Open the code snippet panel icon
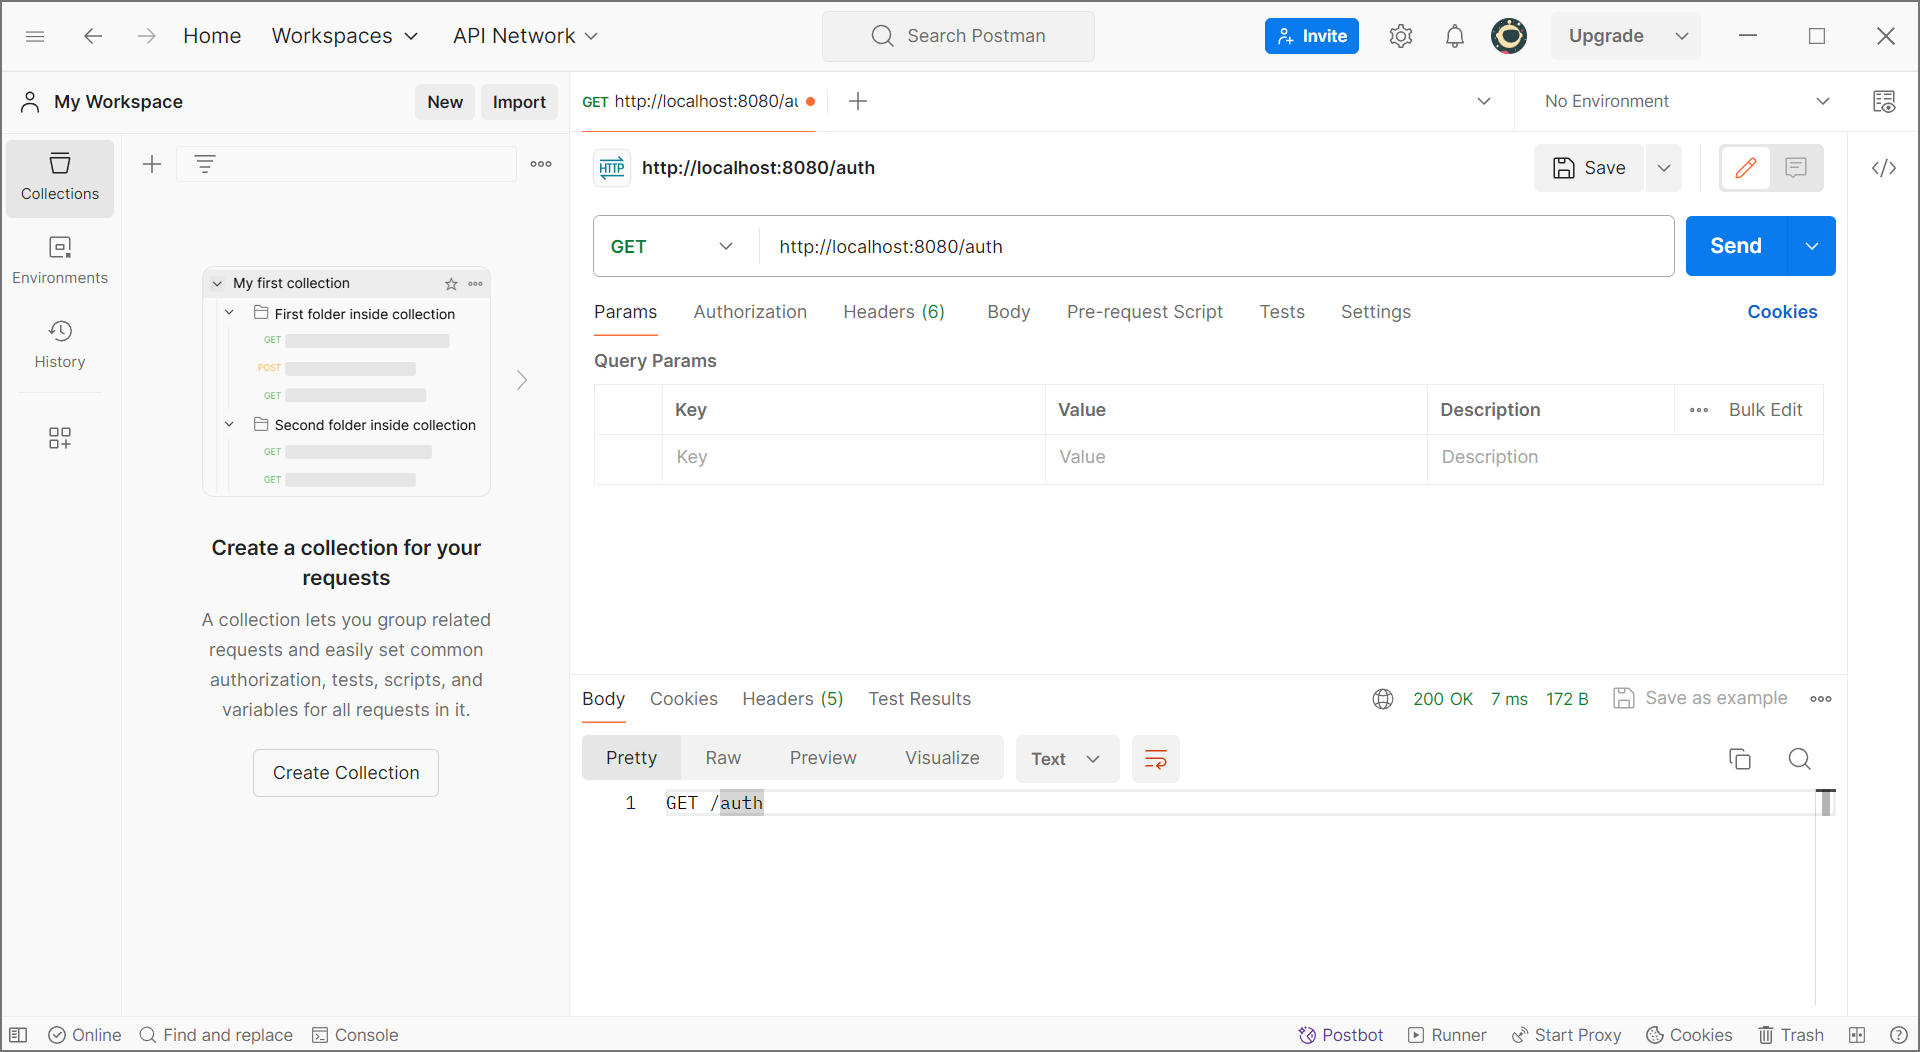1920x1052 pixels. pos(1884,168)
